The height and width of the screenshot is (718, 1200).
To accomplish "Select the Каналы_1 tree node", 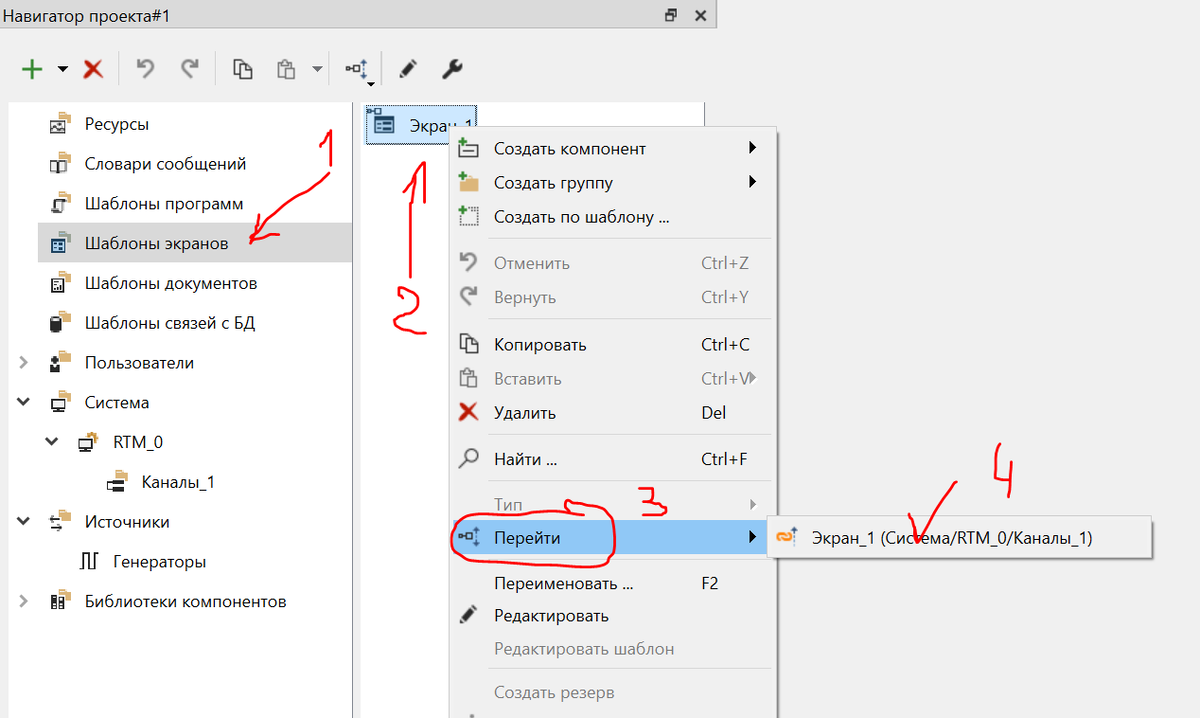I will pyautogui.click(x=178, y=482).
